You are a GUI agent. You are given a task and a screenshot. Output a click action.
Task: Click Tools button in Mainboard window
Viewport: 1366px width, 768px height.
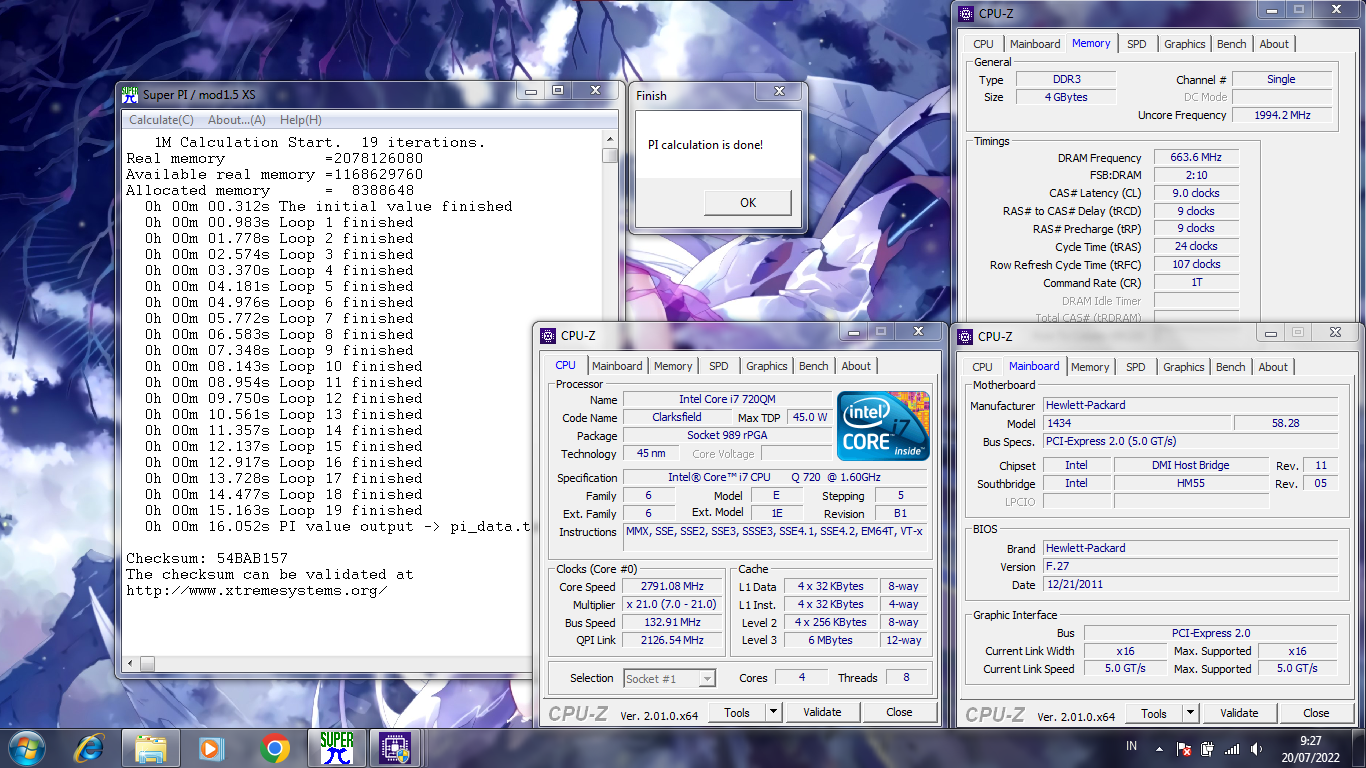pyautogui.click(x=1154, y=713)
